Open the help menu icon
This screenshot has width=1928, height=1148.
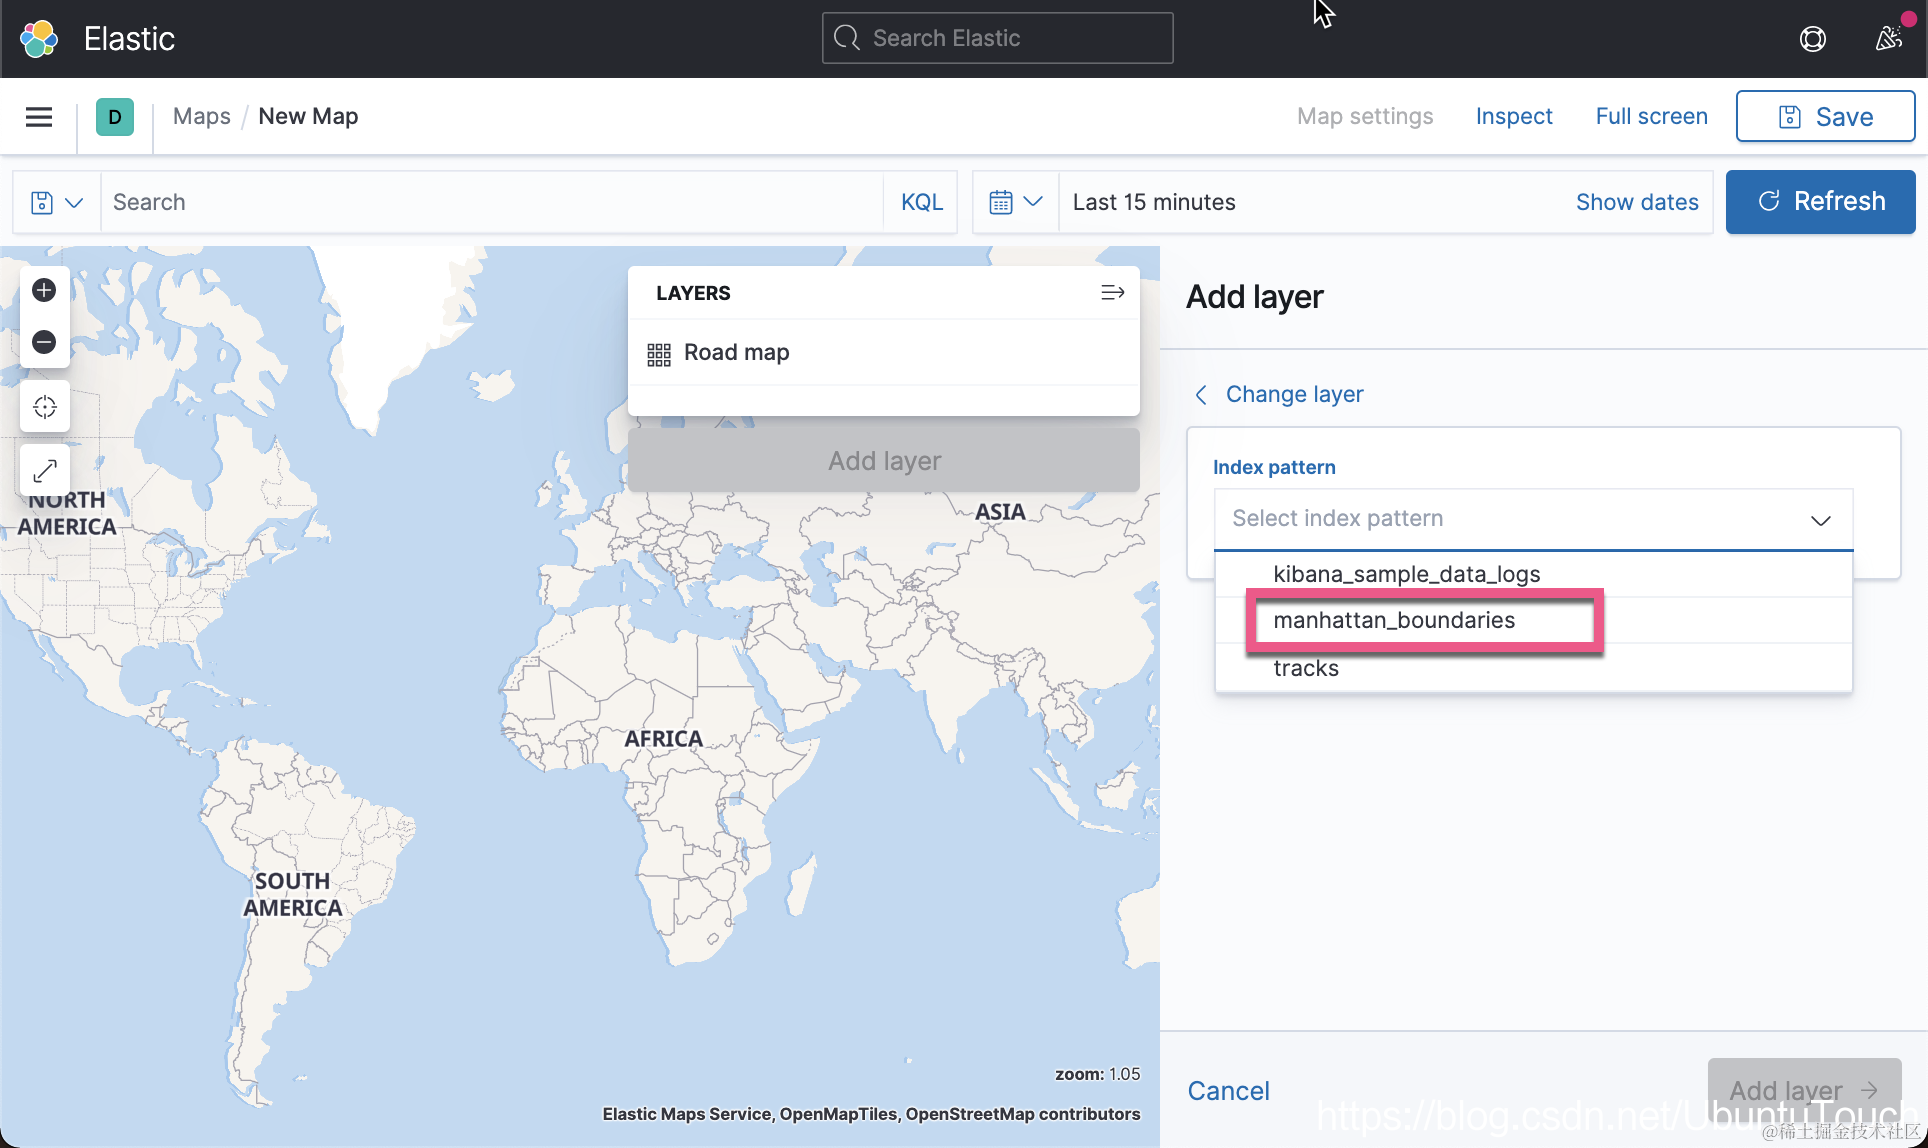1812,39
